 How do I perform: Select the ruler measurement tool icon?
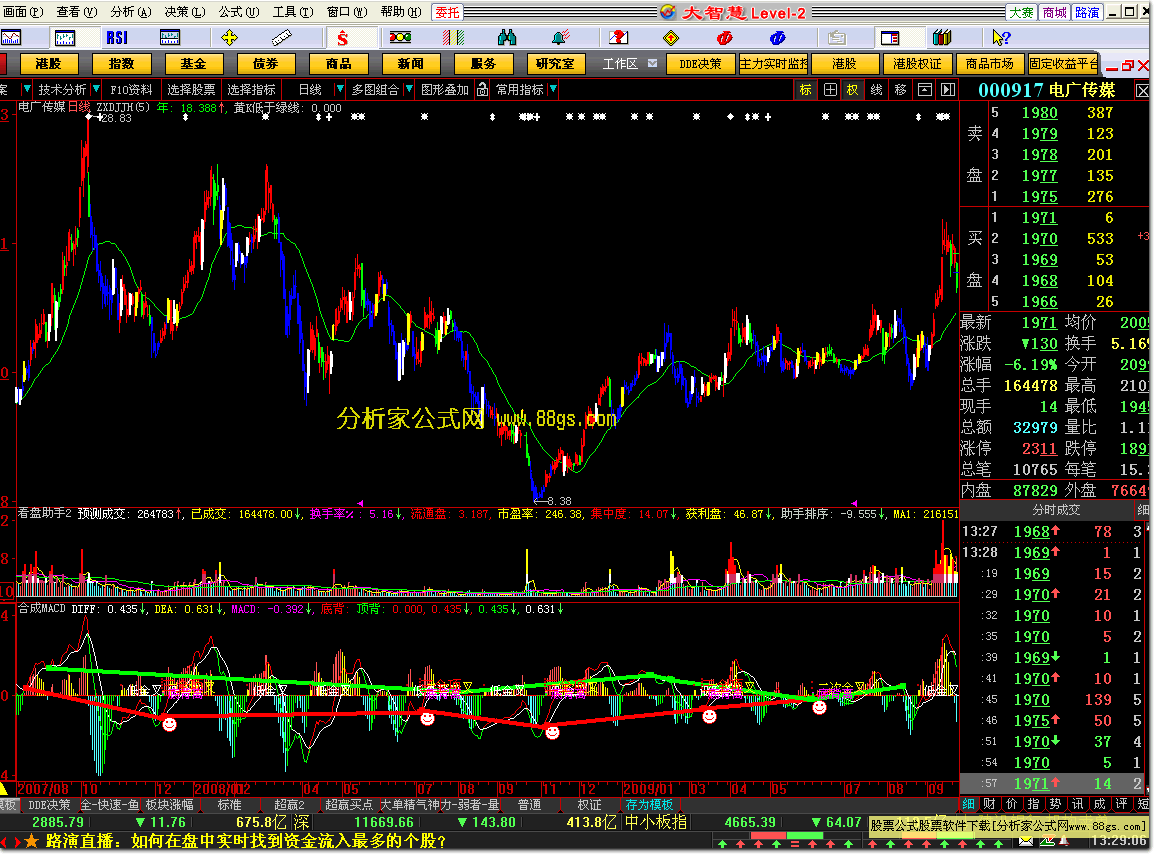click(282, 38)
